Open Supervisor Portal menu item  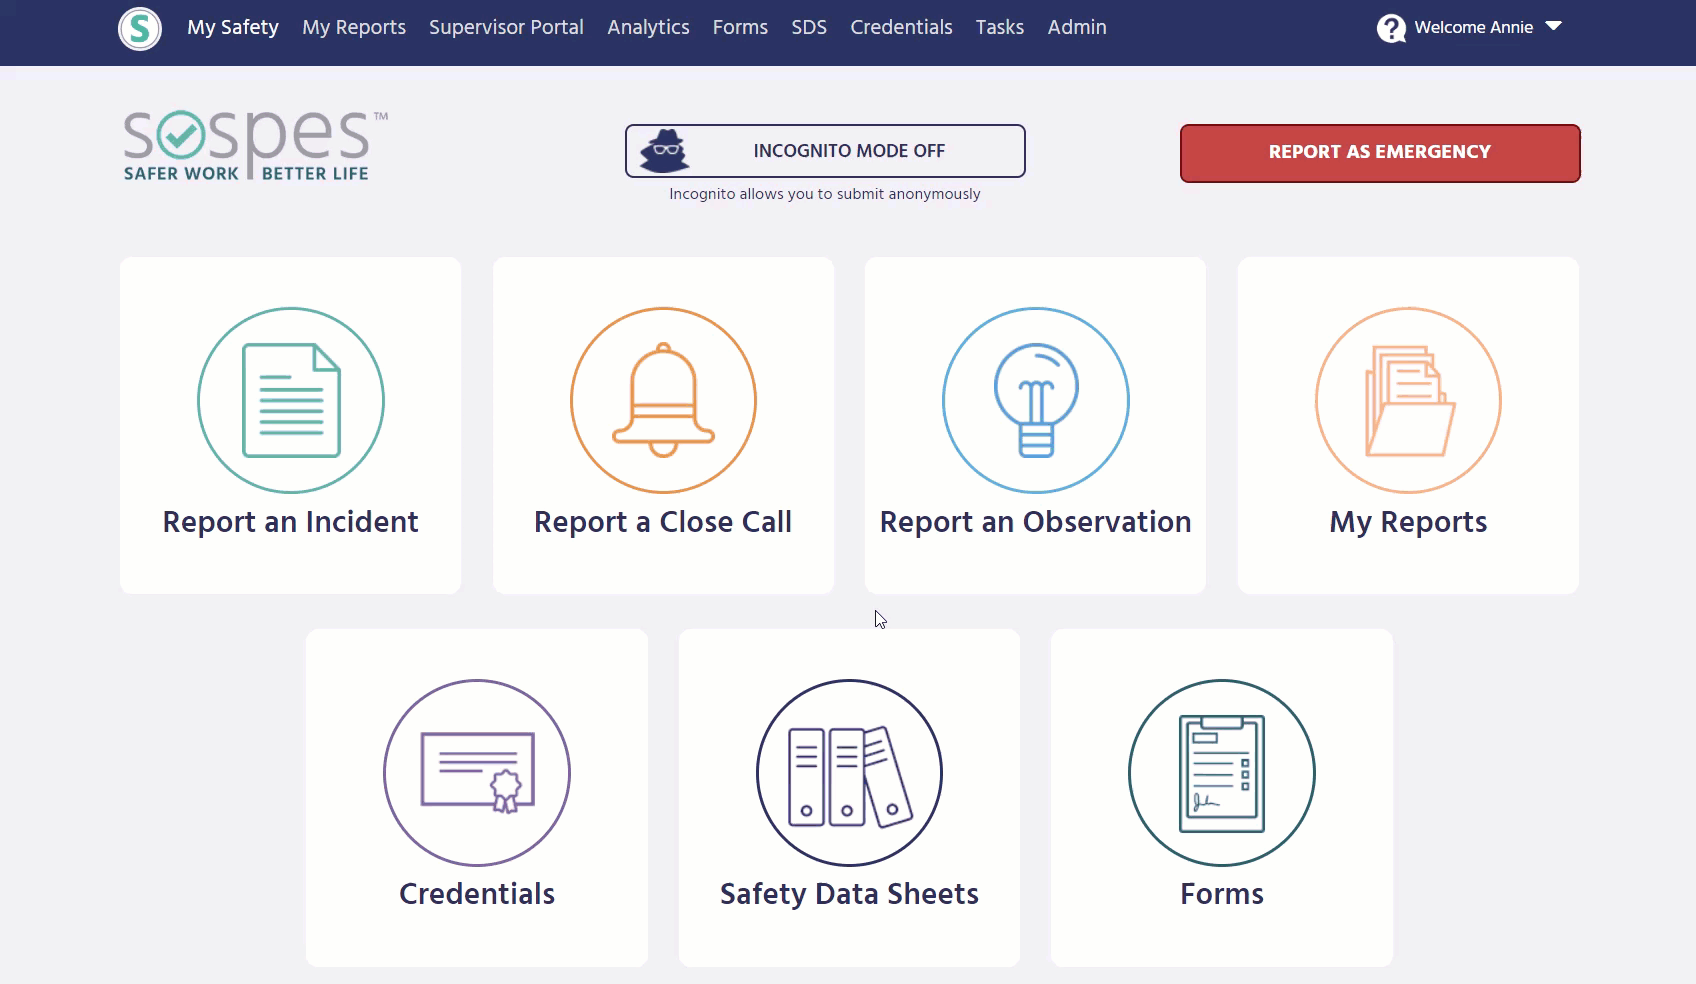point(506,27)
